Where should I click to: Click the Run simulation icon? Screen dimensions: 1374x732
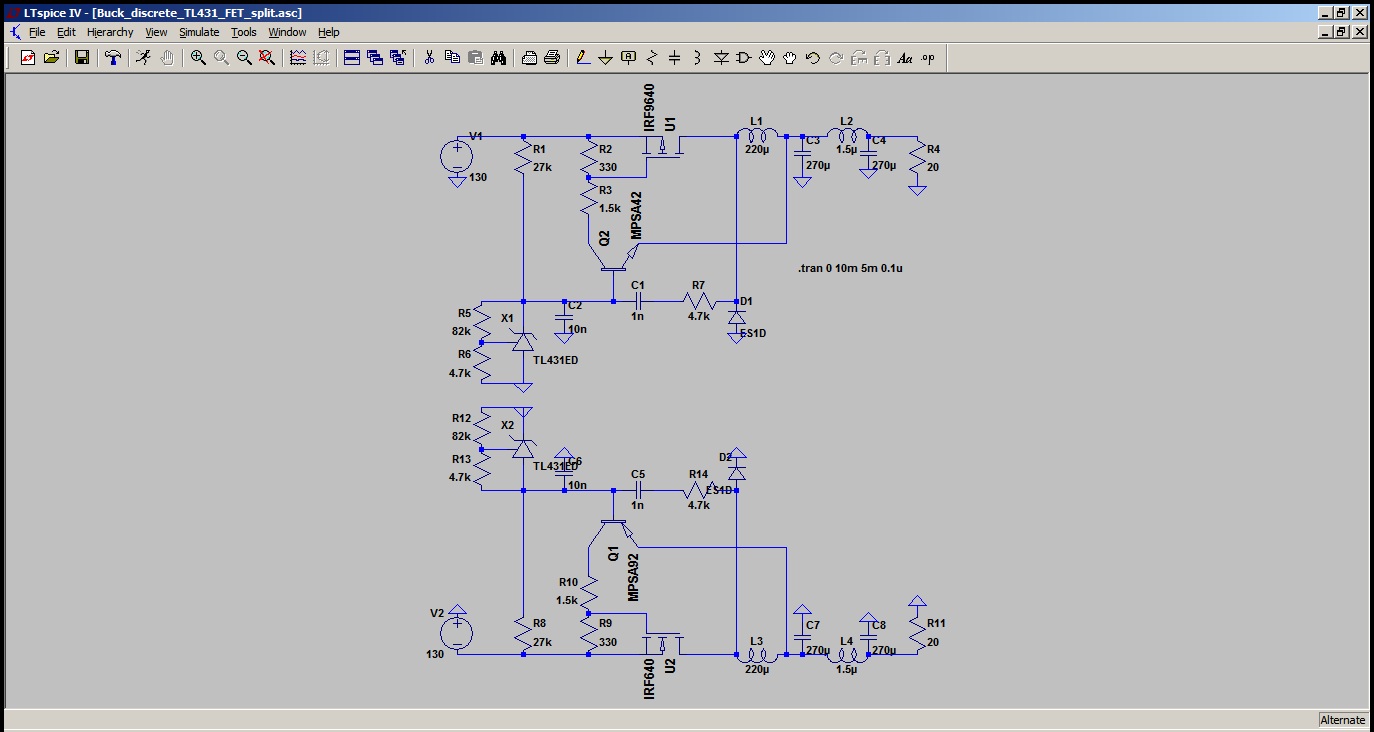[x=144, y=58]
